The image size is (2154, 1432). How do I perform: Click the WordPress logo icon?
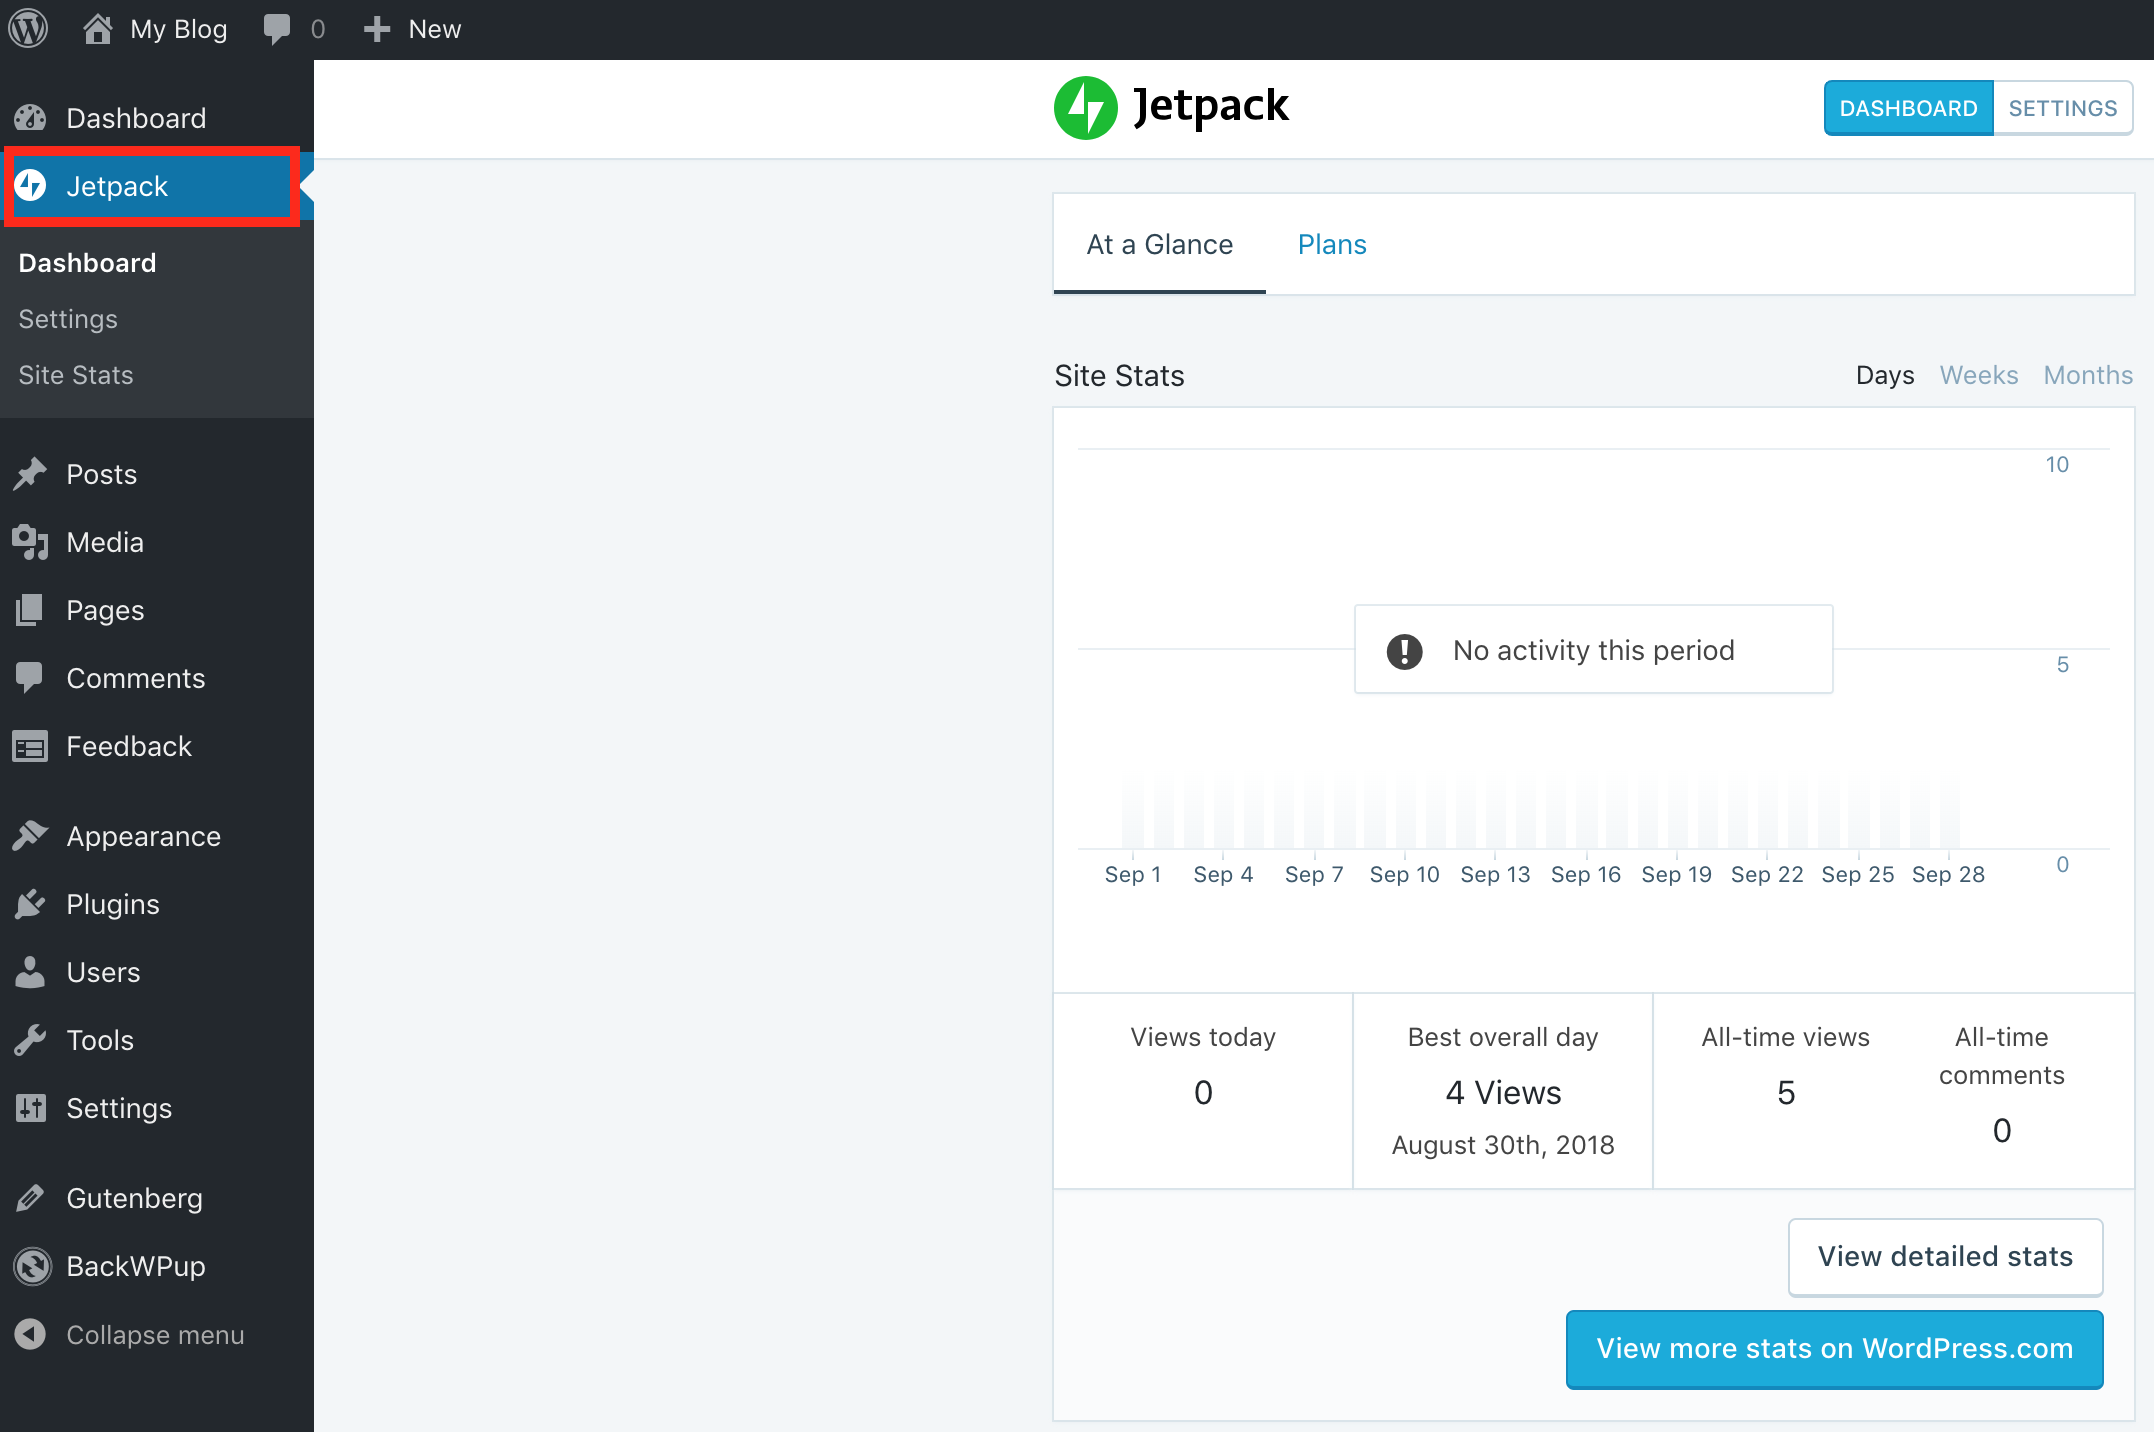coord(29,29)
